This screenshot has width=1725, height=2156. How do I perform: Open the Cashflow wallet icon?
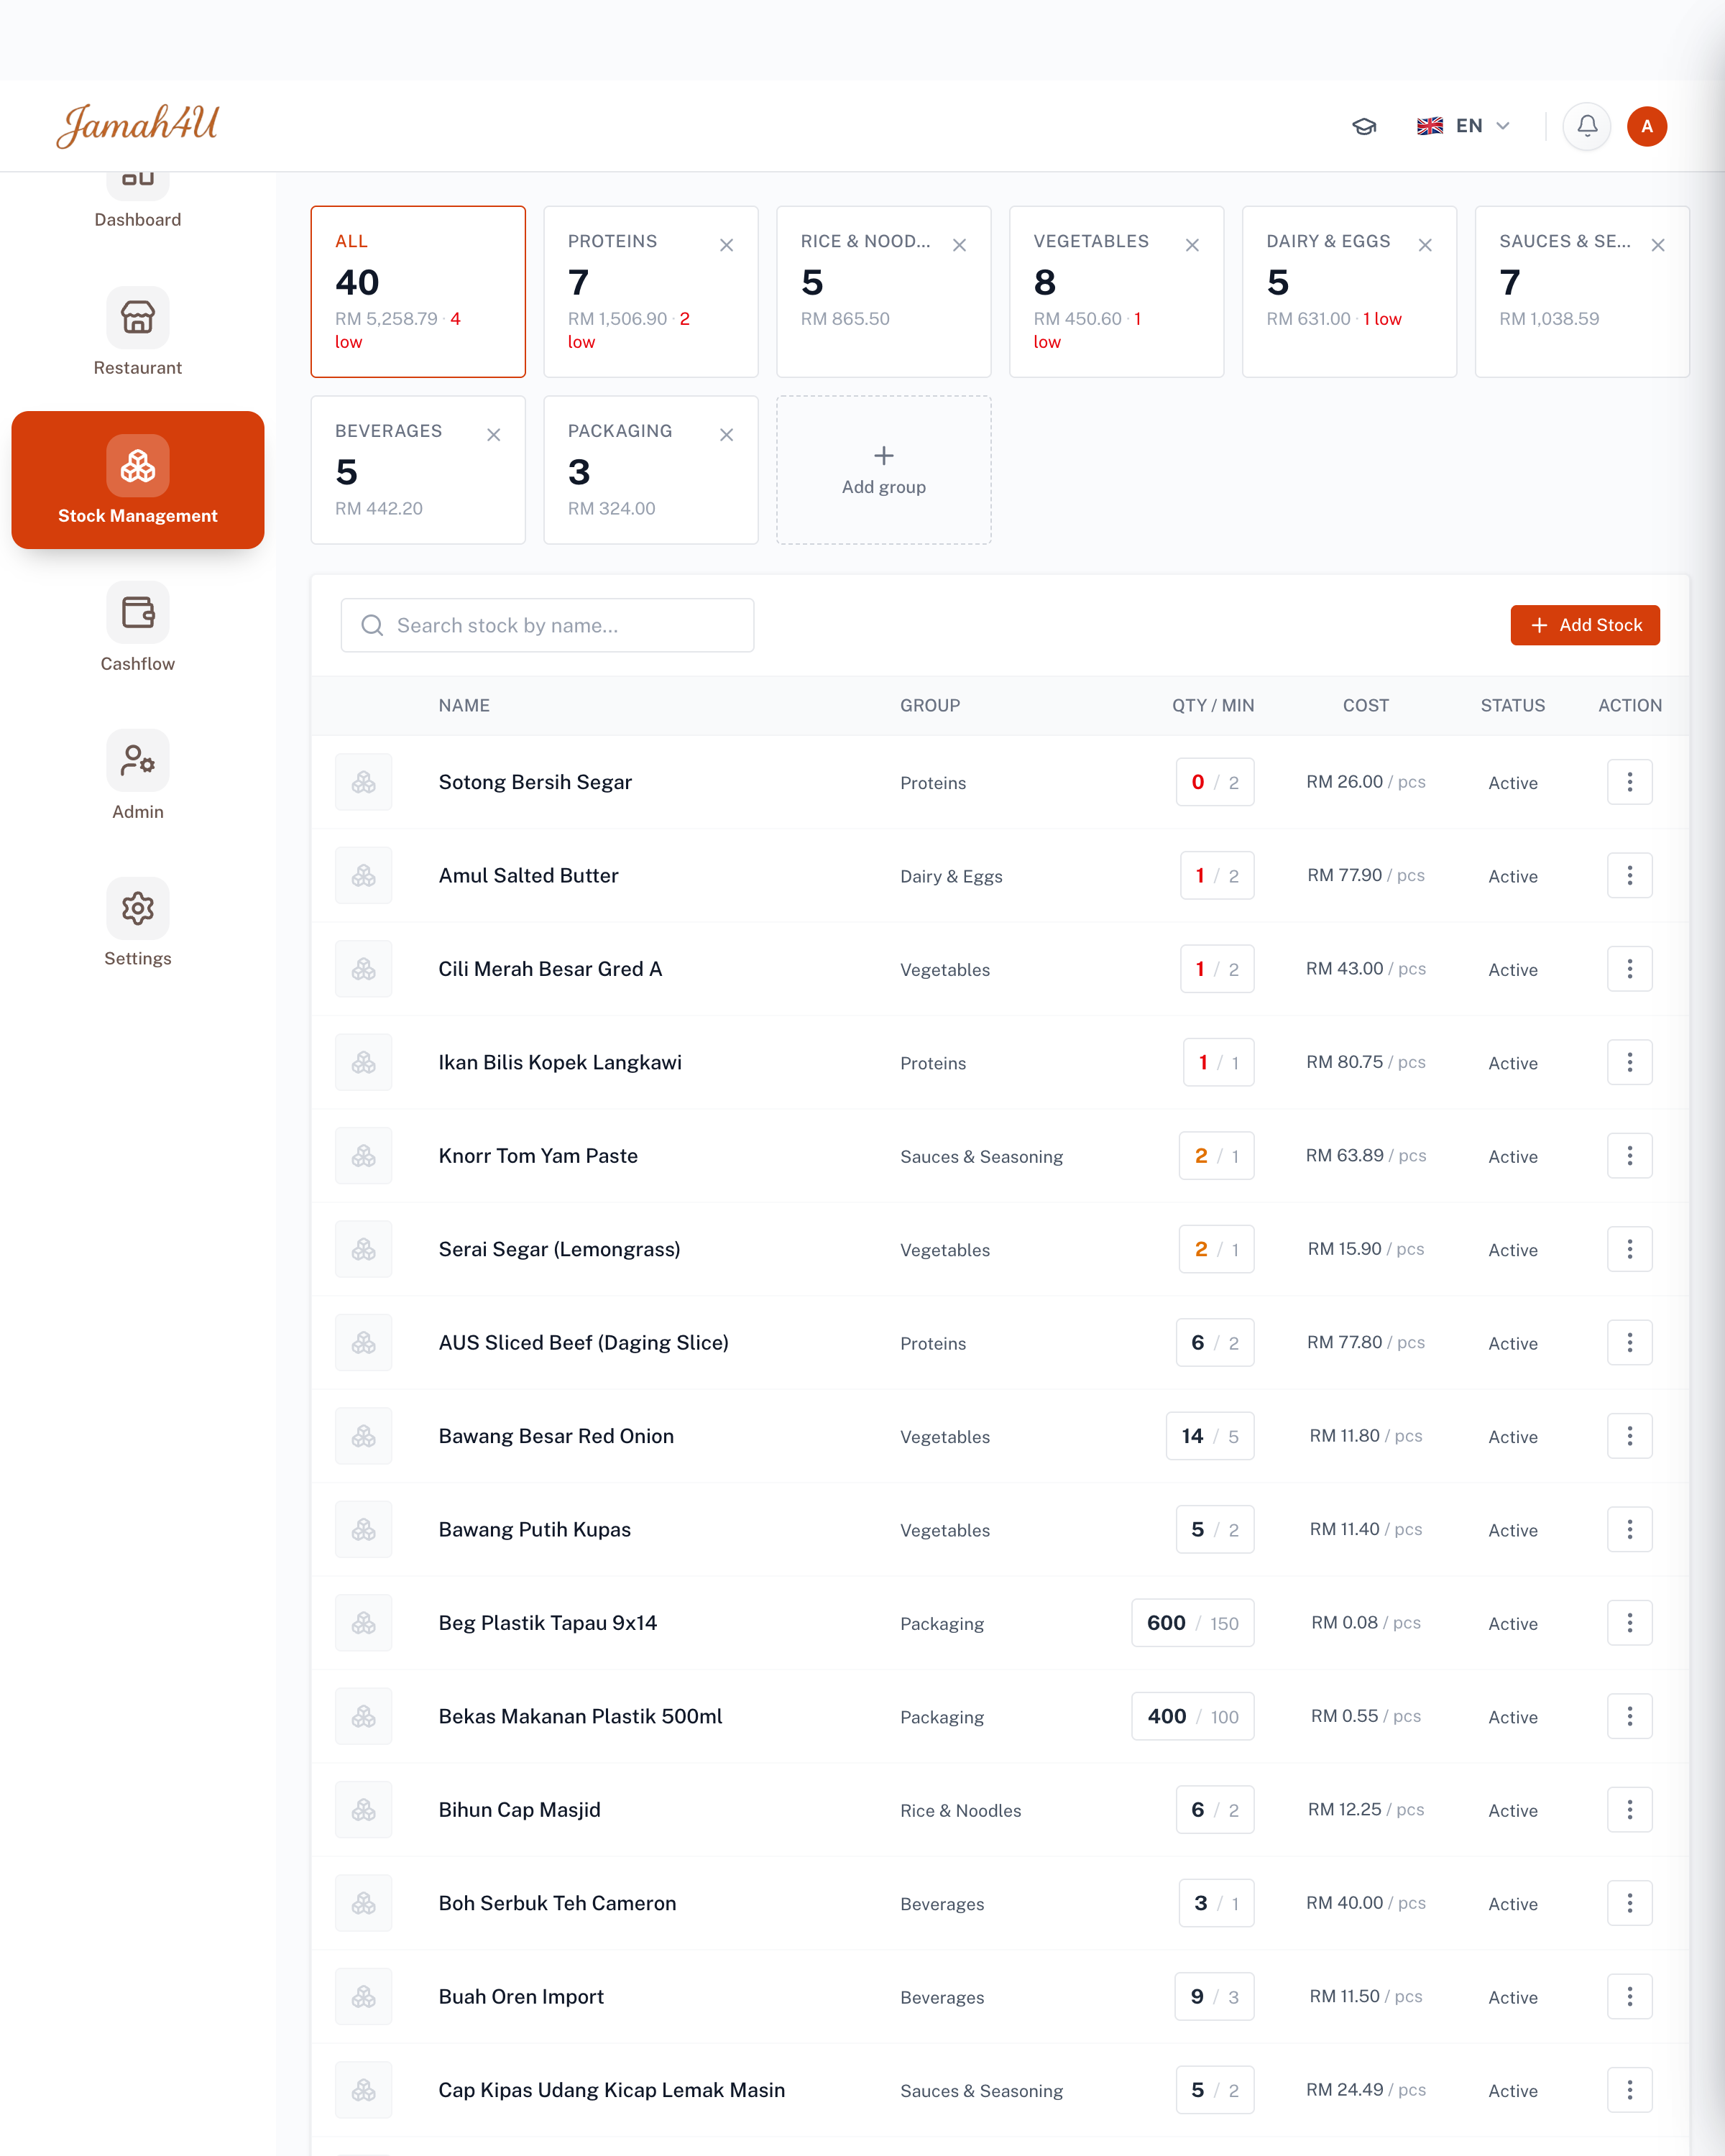point(138,612)
